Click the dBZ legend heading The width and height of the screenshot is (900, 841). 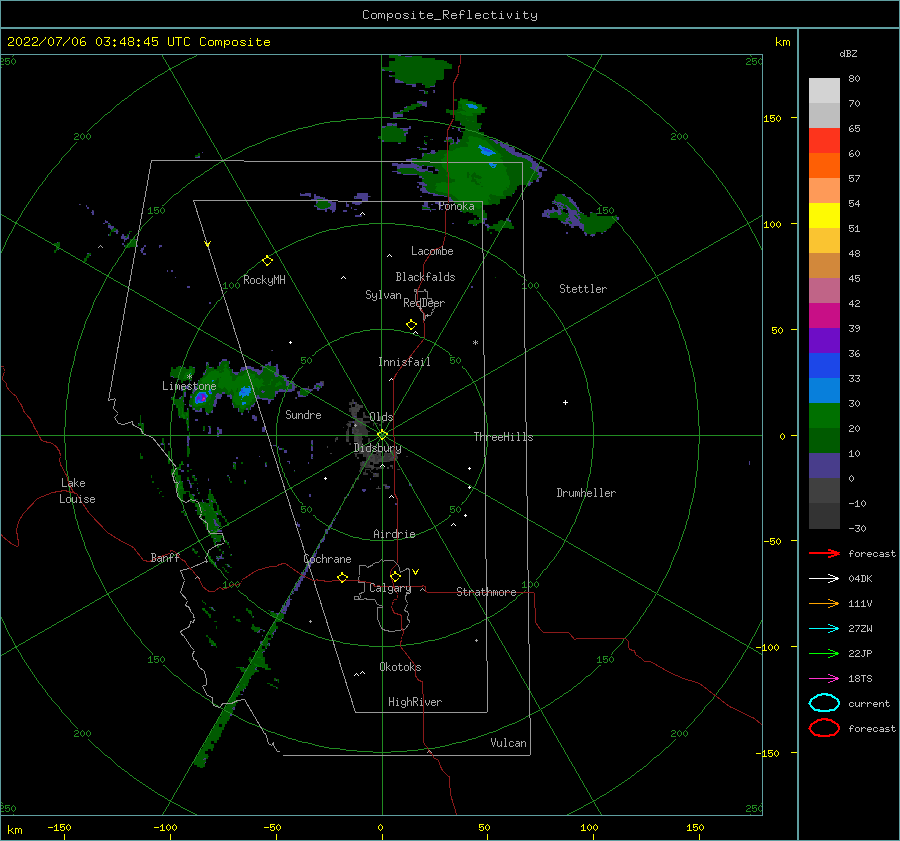coord(848,54)
